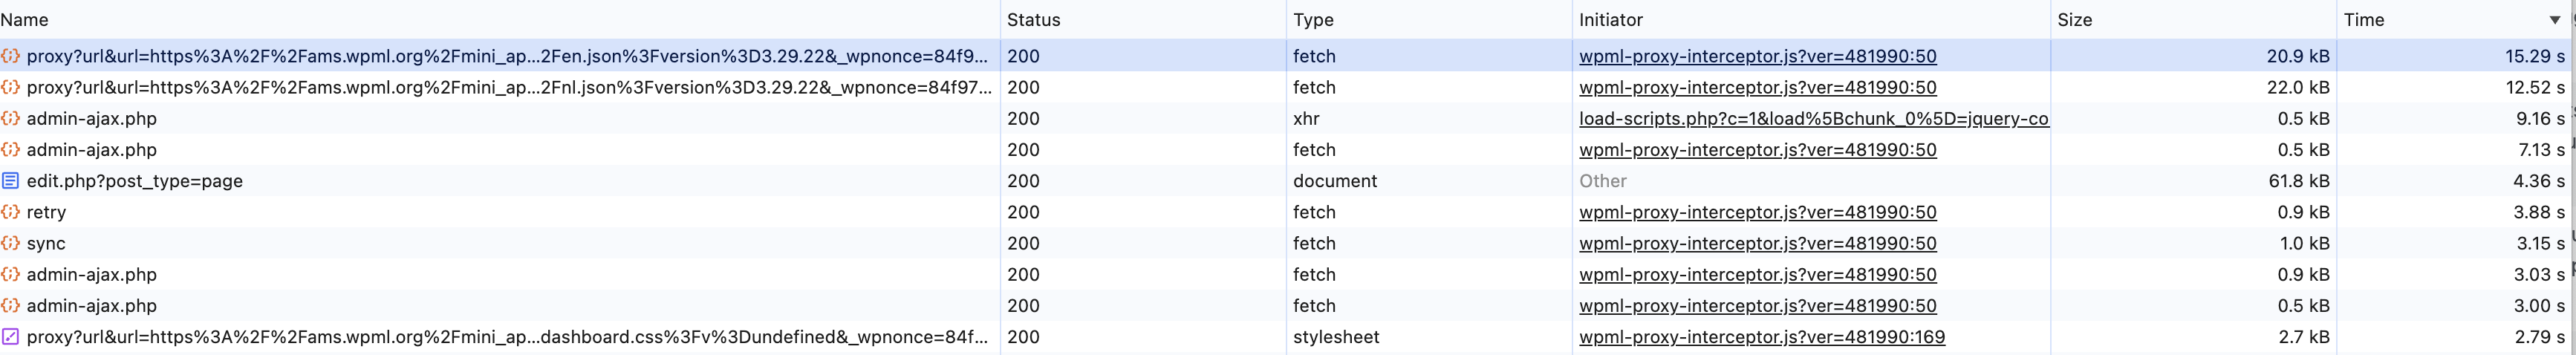Select the 22.0 kB nl.json request row
The image size is (2576, 355).
[x=1288, y=87]
